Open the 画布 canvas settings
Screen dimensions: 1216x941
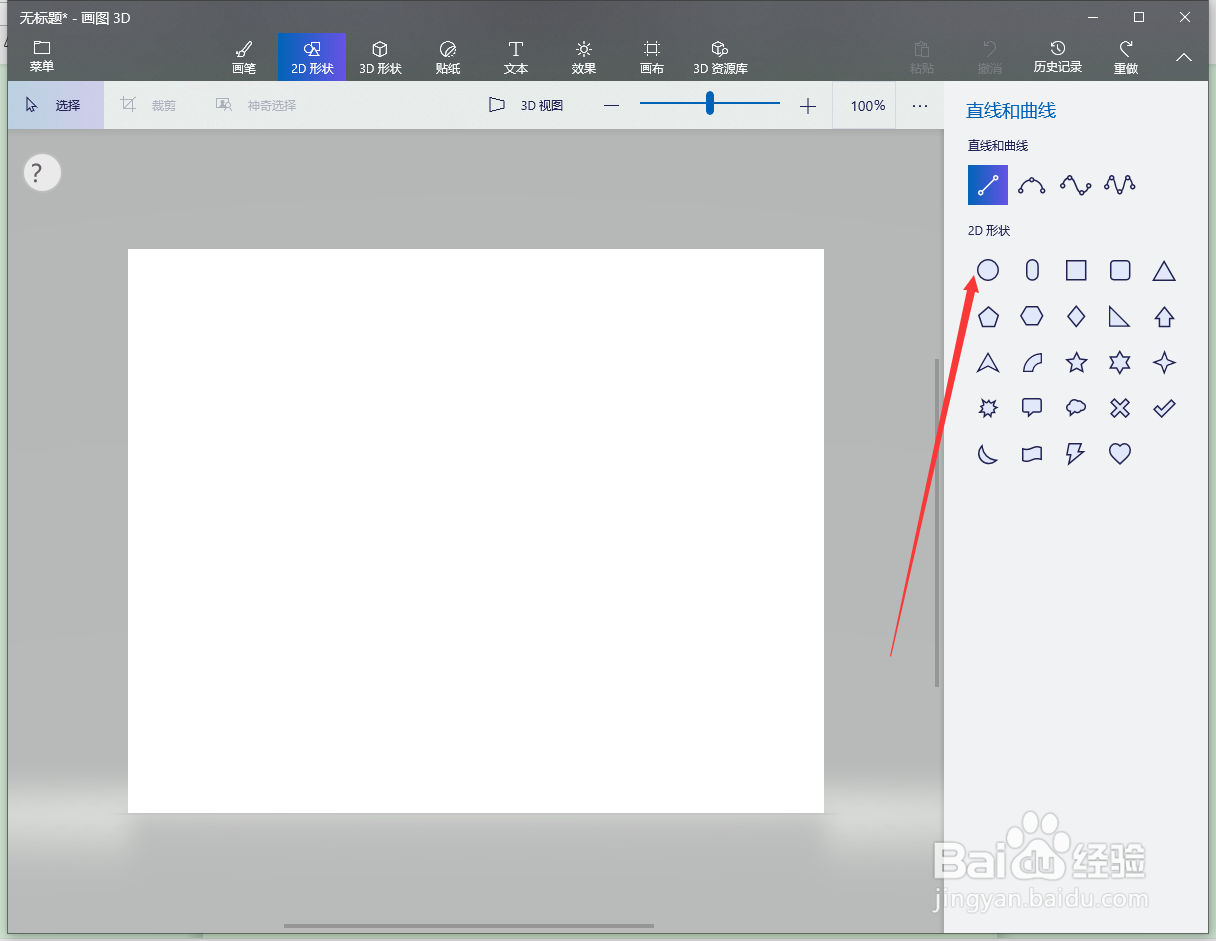click(652, 57)
